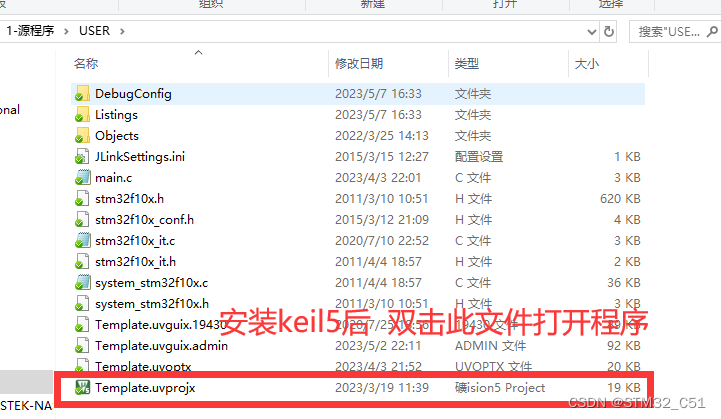Select the Objects folder icon
721x419 pixels.
pyautogui.click(x=82, y=136)
